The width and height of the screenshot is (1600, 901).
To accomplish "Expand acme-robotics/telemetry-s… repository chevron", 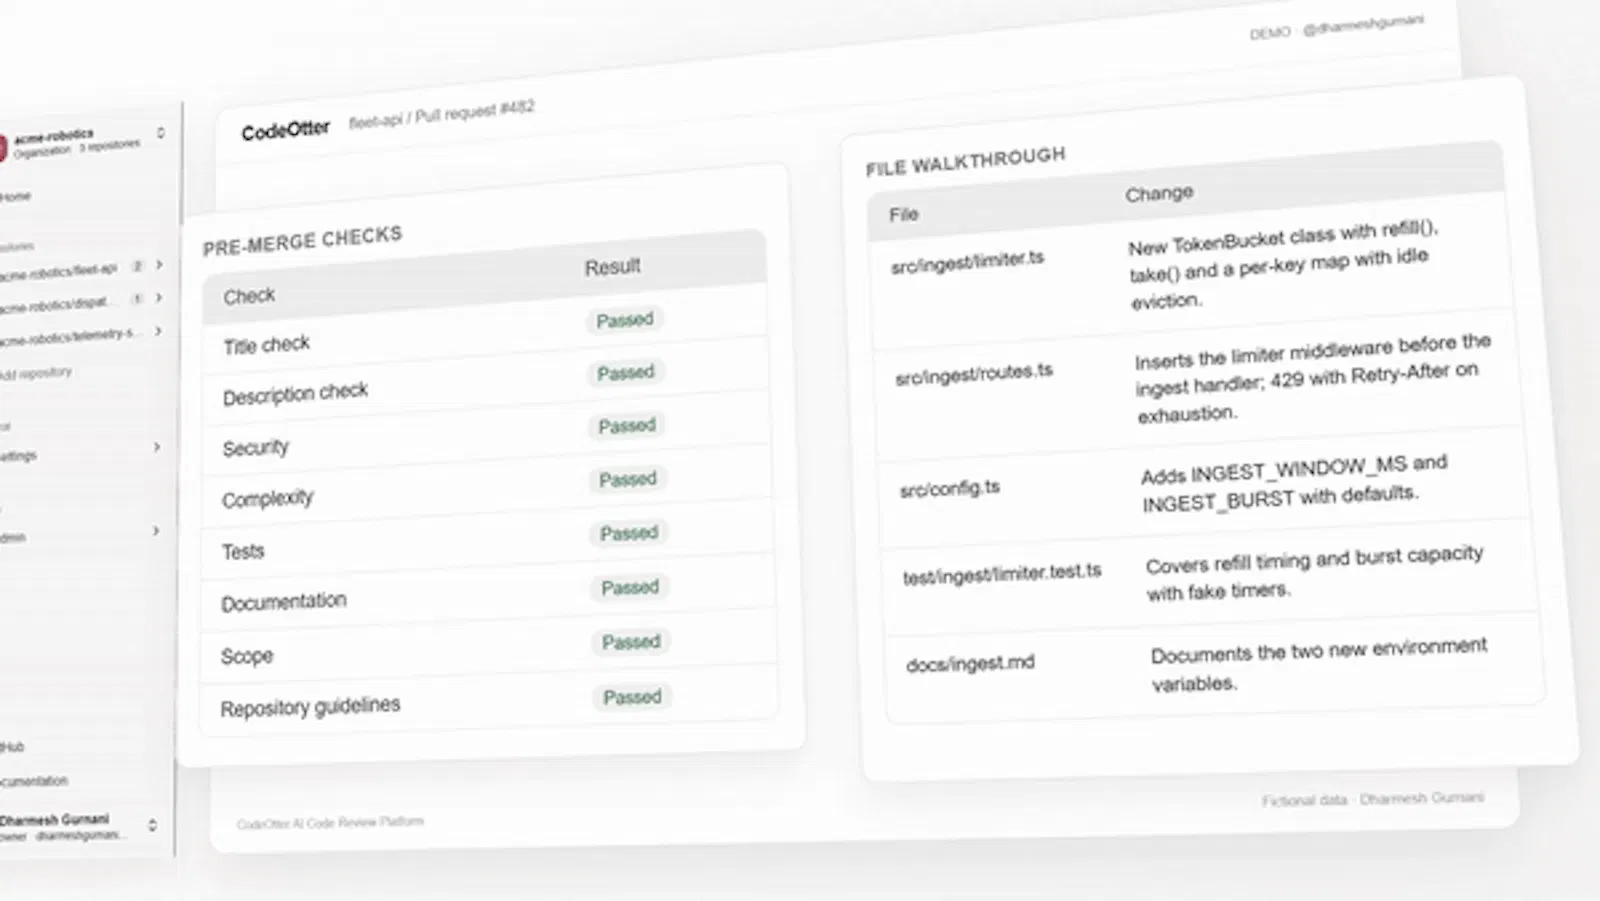I will click(159, 331).
